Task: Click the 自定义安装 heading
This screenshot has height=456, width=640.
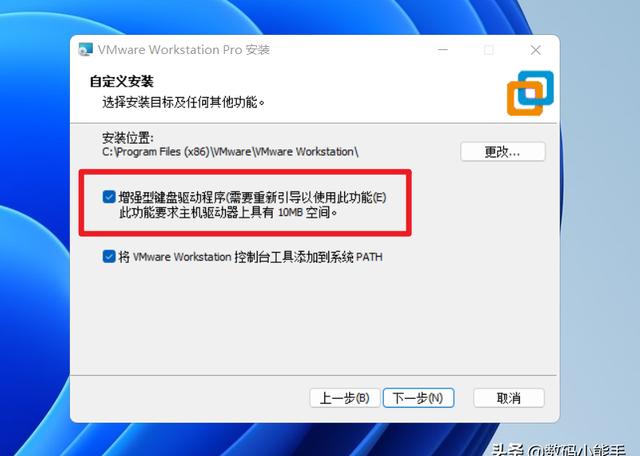Action: pyautogui.click(x=122, y=81)
